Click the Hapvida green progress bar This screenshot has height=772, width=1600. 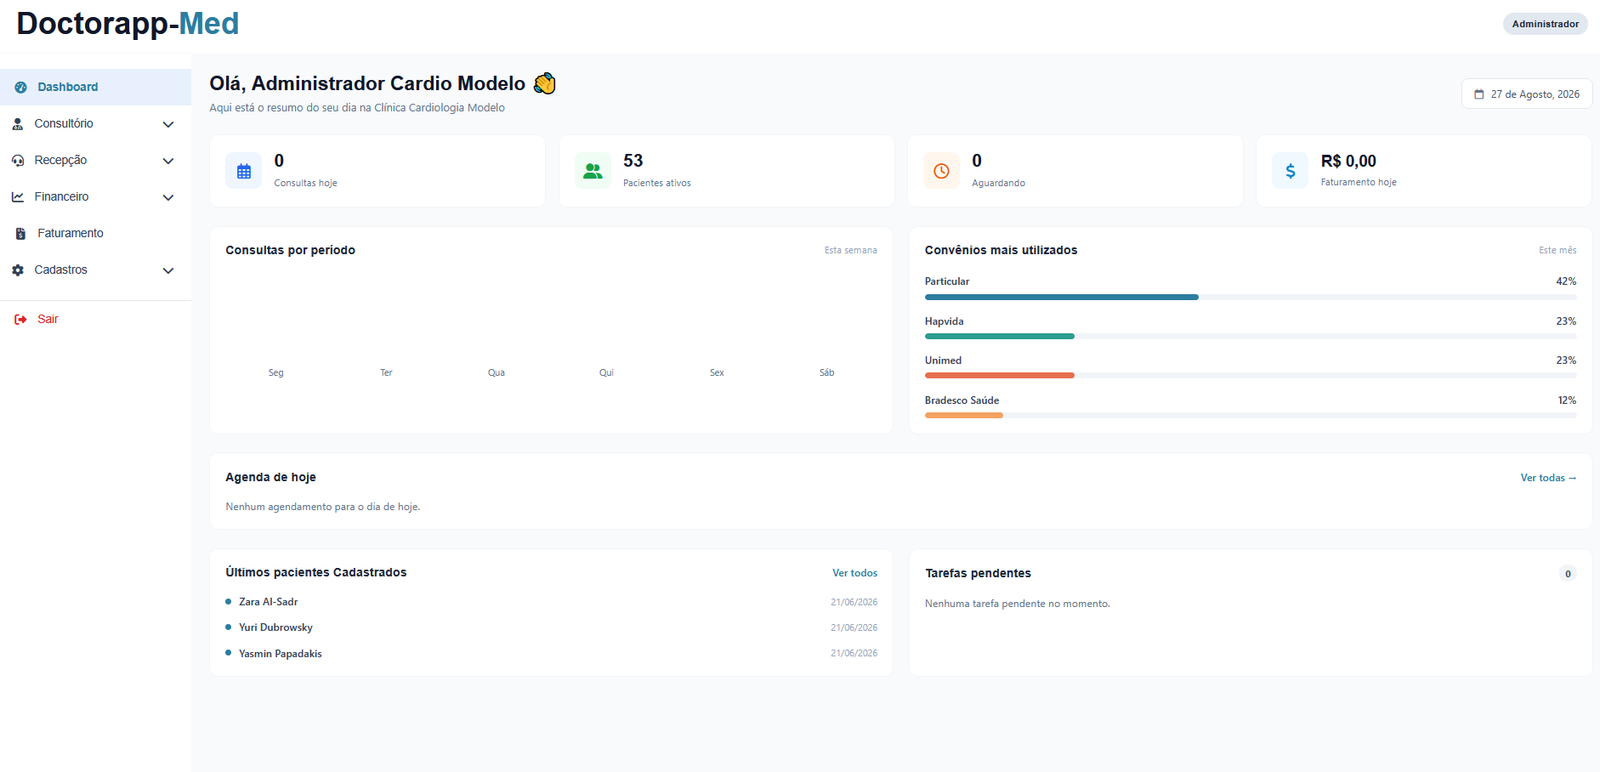pos(999,336)
